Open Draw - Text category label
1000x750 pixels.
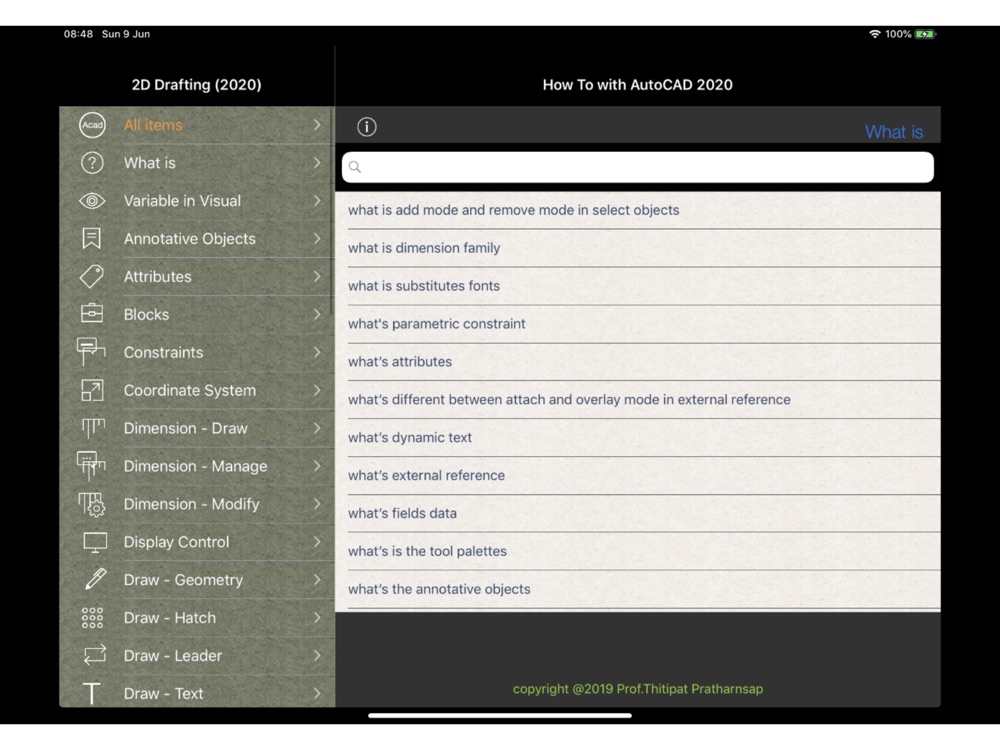[x=163, y=693]
